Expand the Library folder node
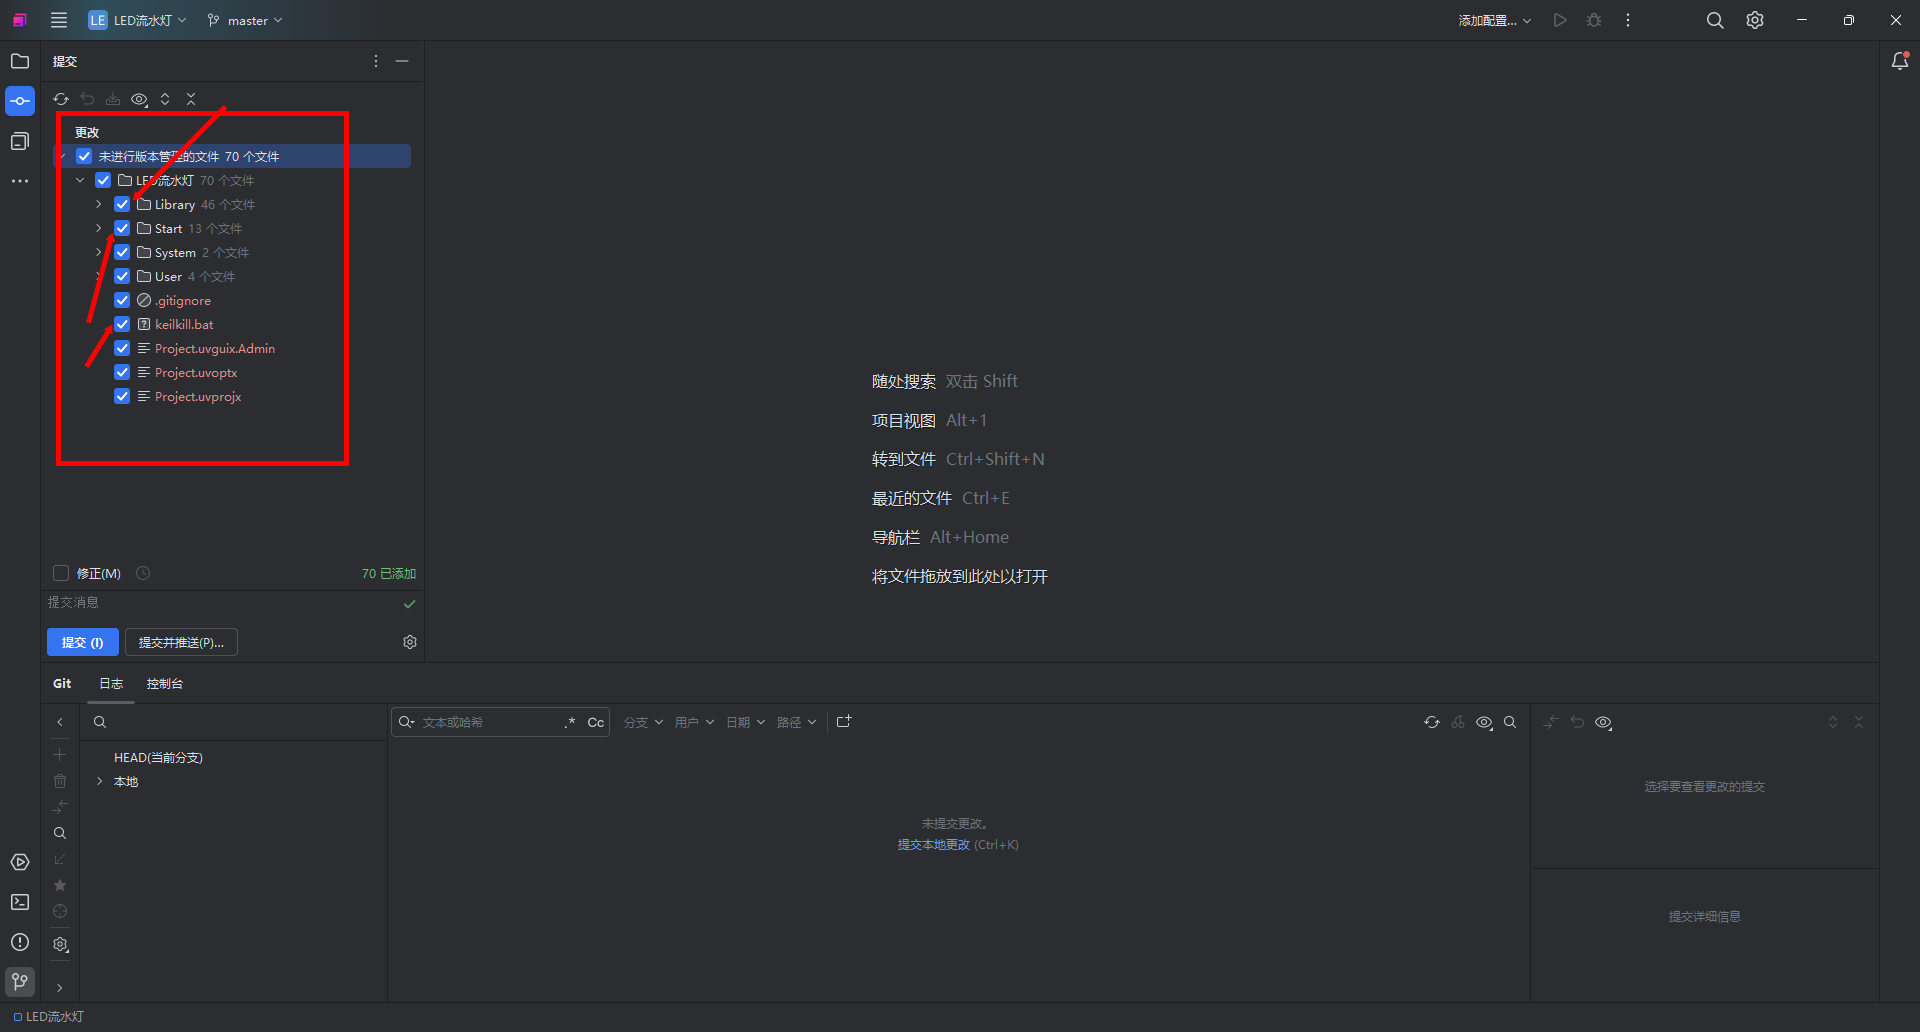This screenshot has width=1920, height=1032. (x=99, y=204)
